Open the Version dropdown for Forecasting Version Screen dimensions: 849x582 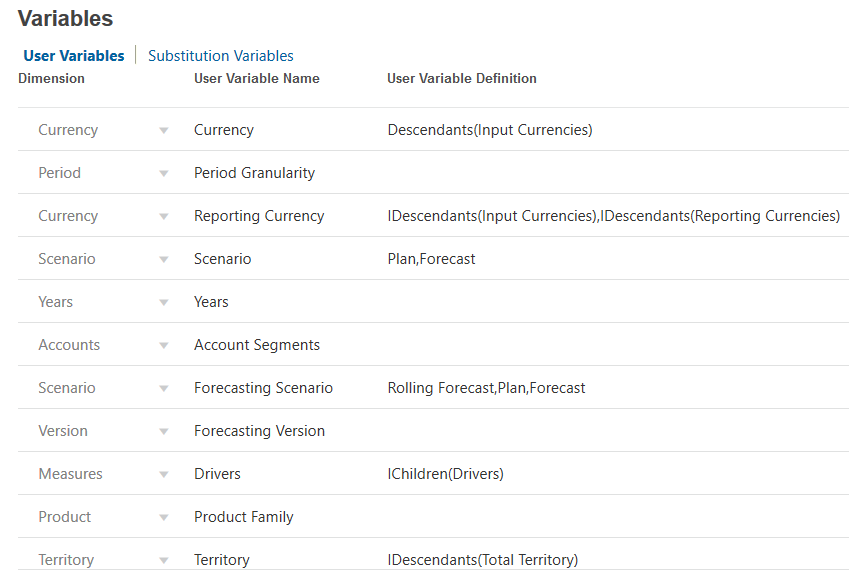pos(163,430)
